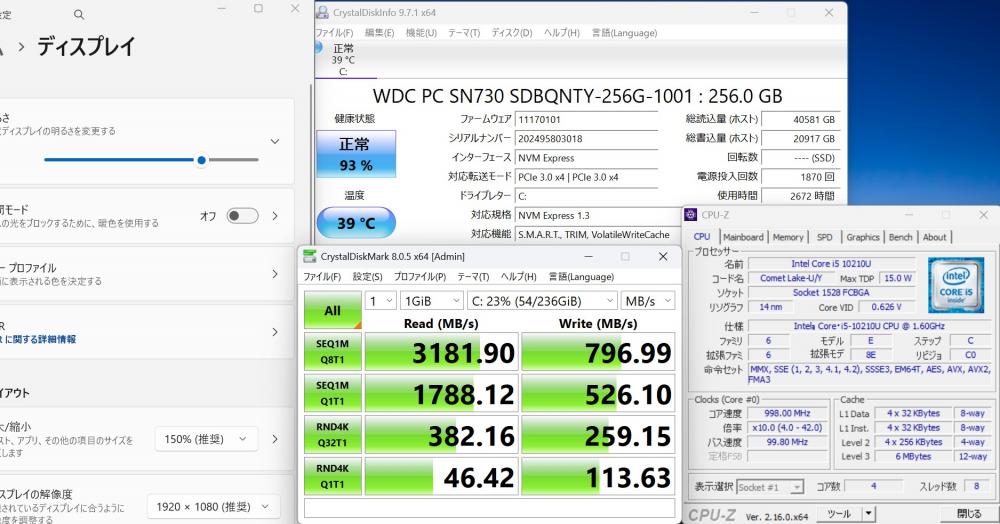Toggle the night light switch off/on
This screenshot has height=524, width=1000.
pyautogui.click(x=242, y=215)
